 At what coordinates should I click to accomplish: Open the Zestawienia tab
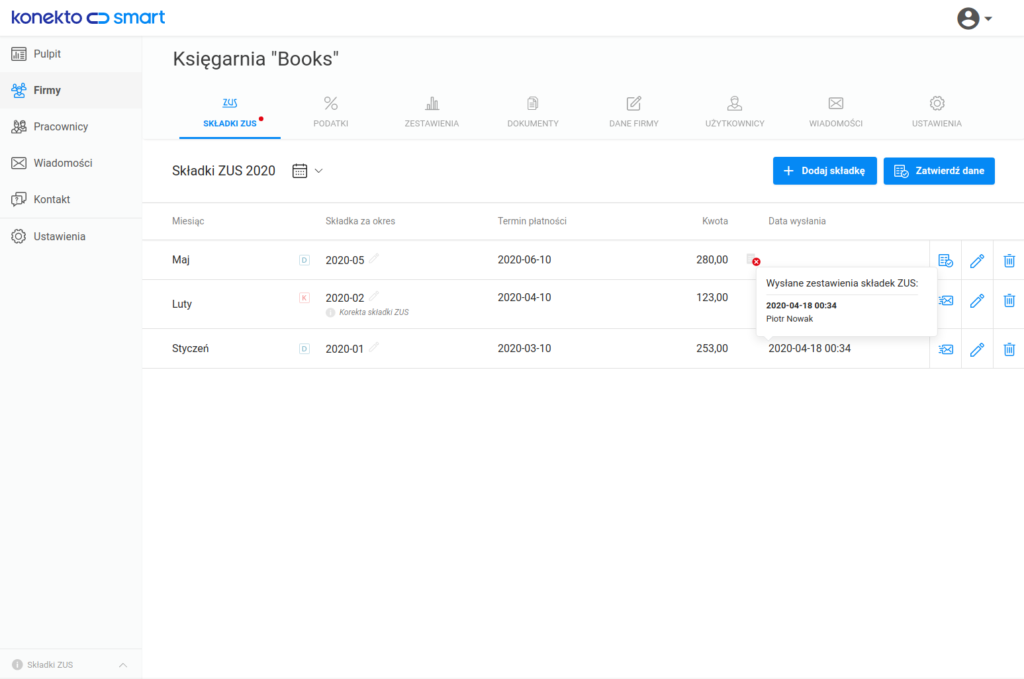coord(432,112)
